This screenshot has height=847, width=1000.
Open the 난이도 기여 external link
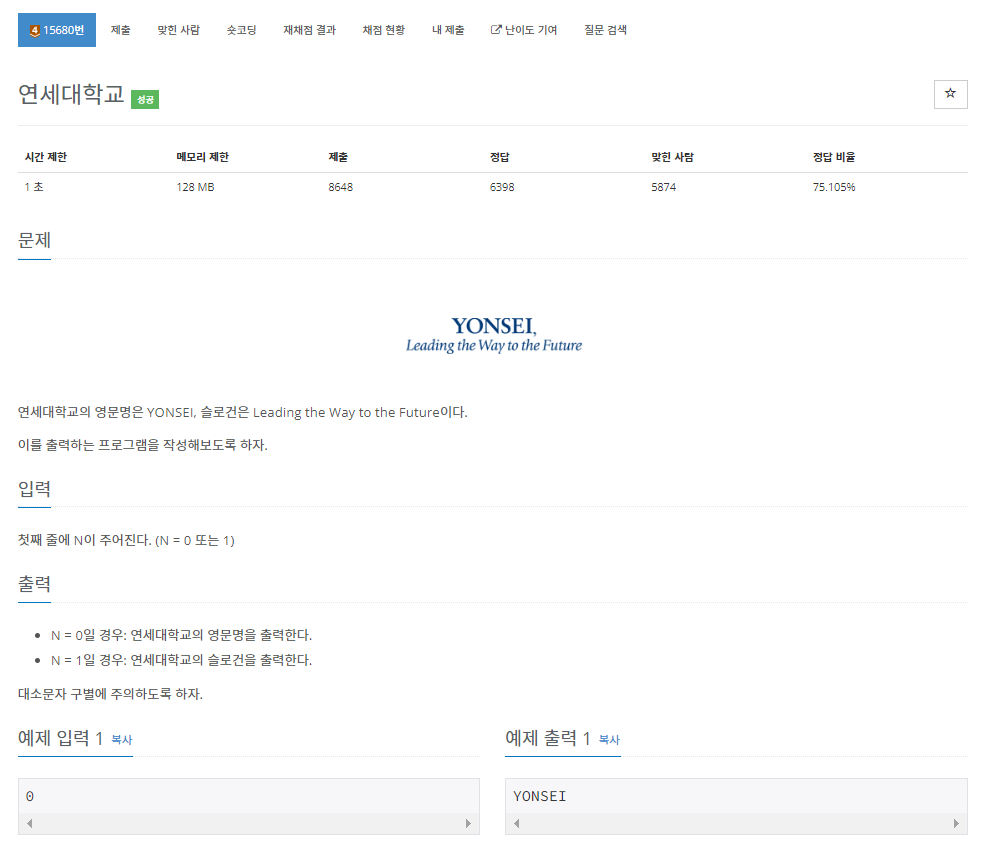tap(524, 30)
